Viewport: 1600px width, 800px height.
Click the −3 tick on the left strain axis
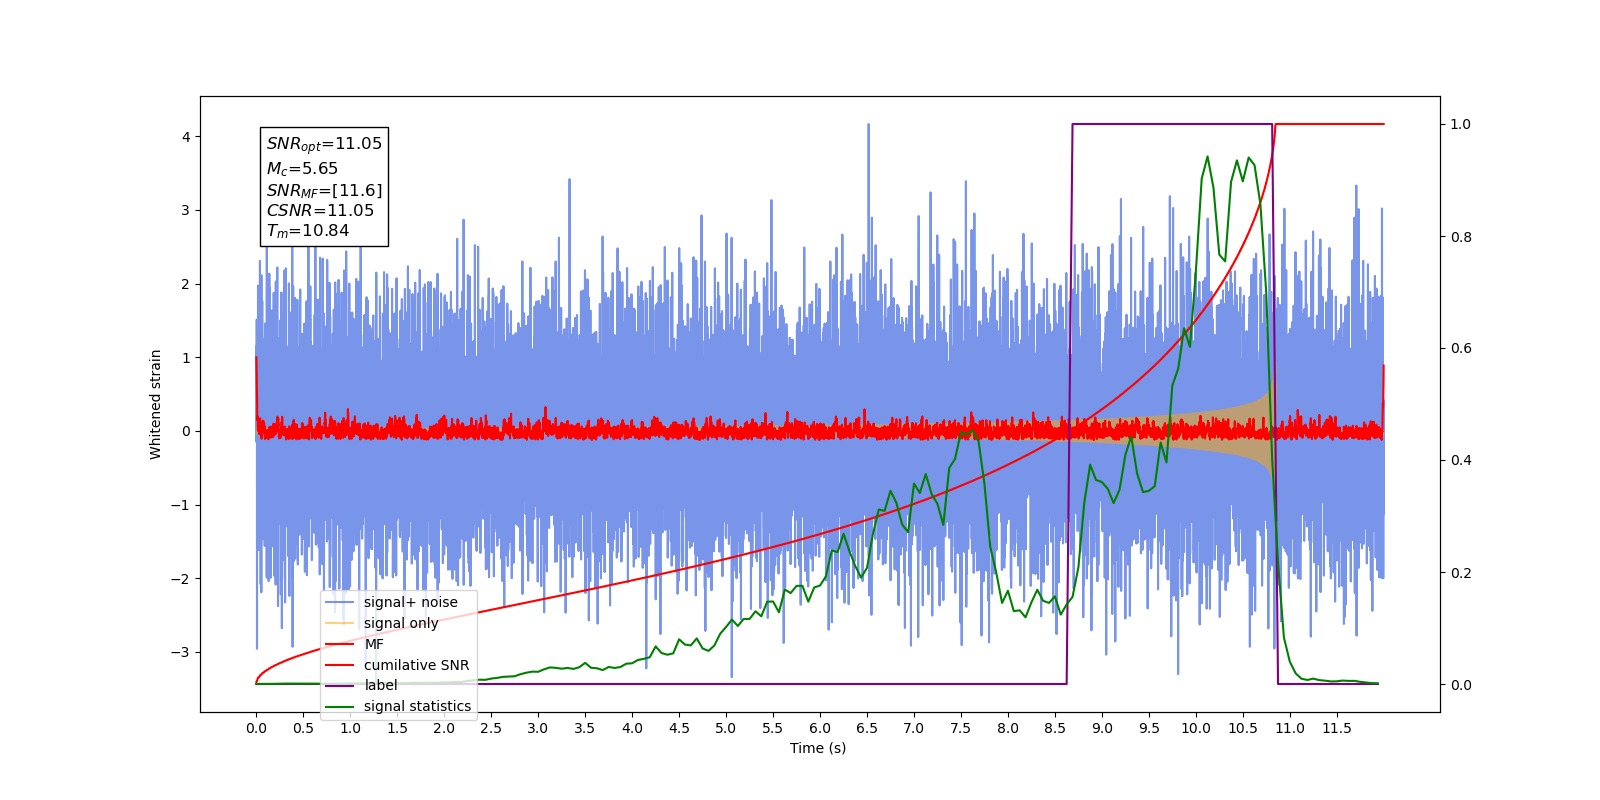point(181,652)
